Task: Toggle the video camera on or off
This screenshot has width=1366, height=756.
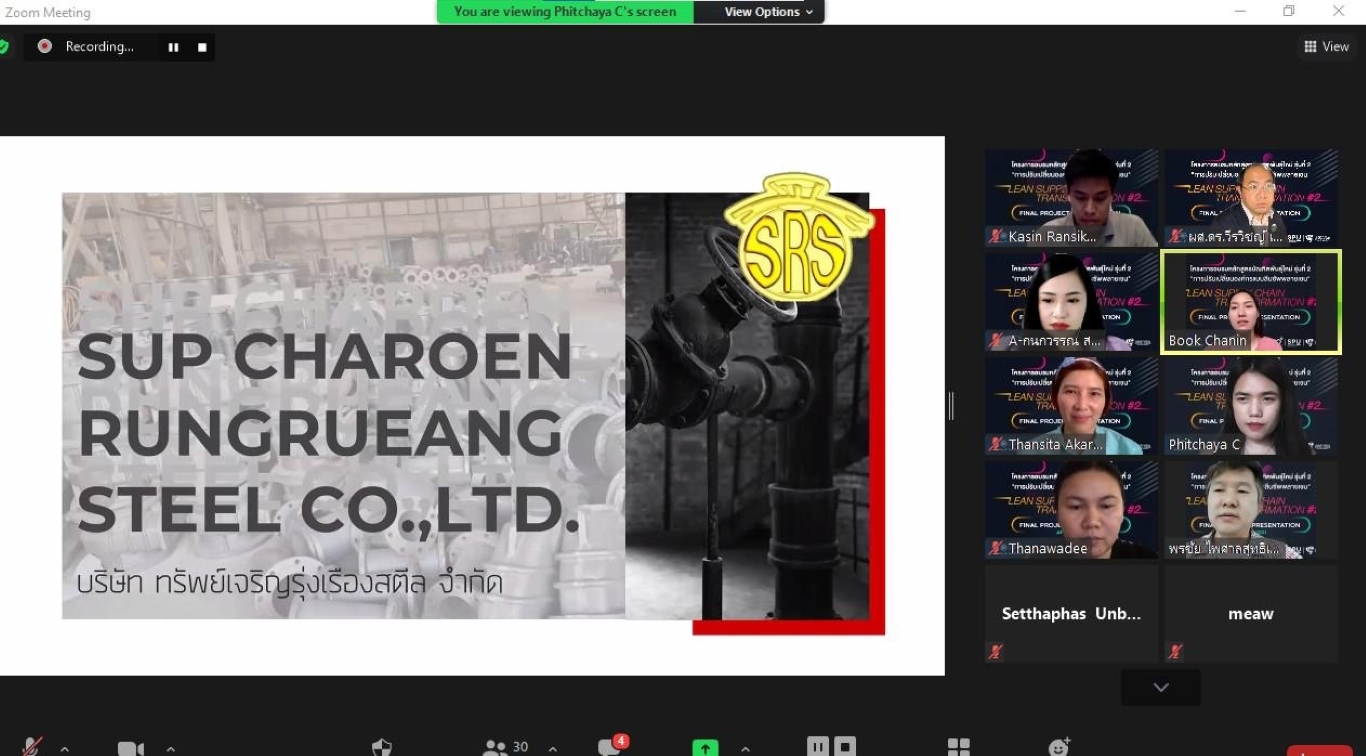Action: [130, 748]
